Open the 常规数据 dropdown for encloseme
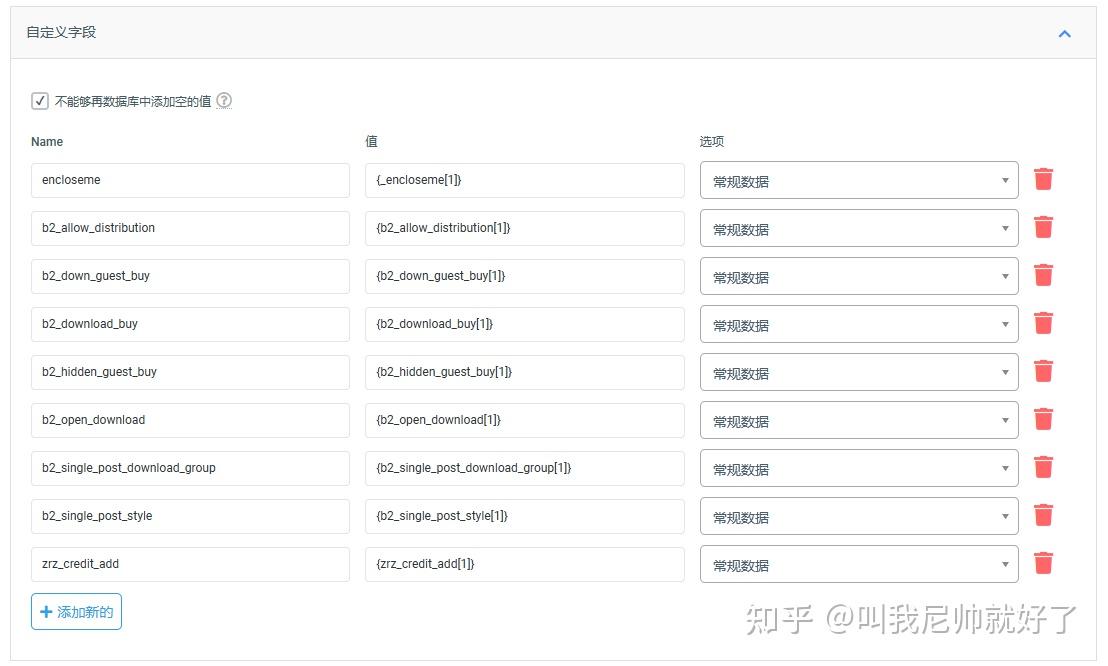 858,180
